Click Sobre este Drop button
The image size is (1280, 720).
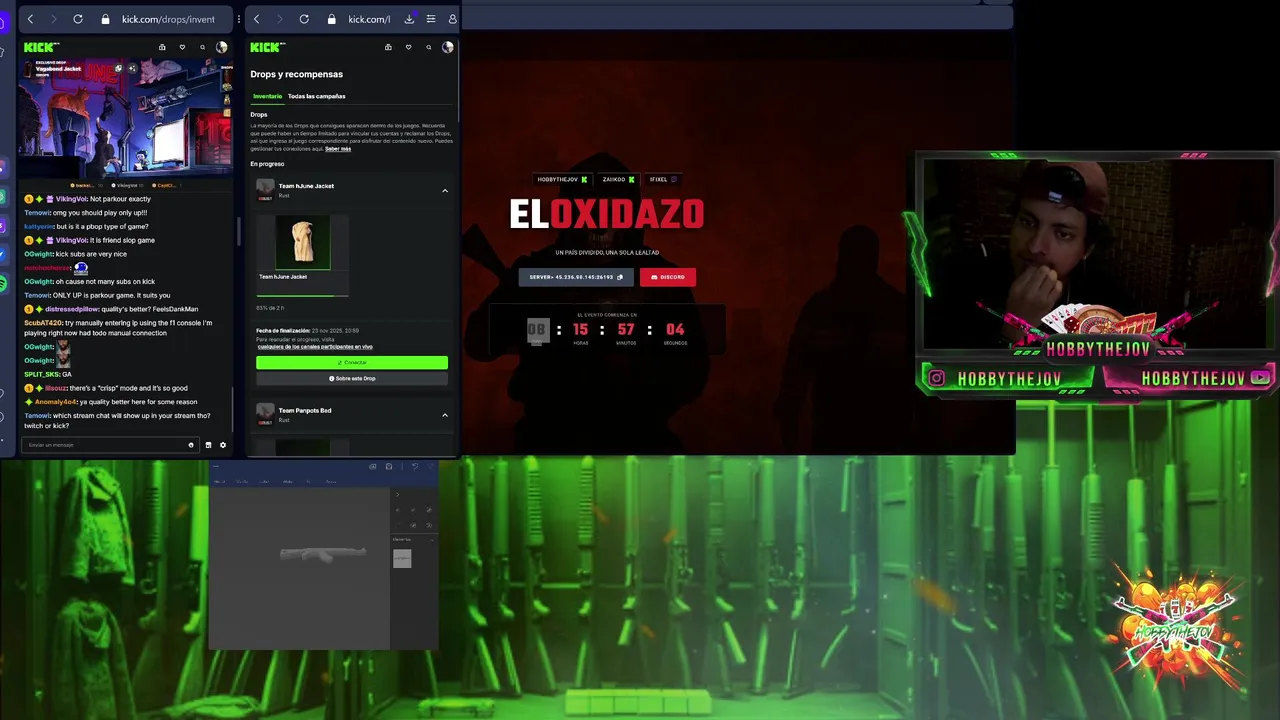tap(352, 378)
